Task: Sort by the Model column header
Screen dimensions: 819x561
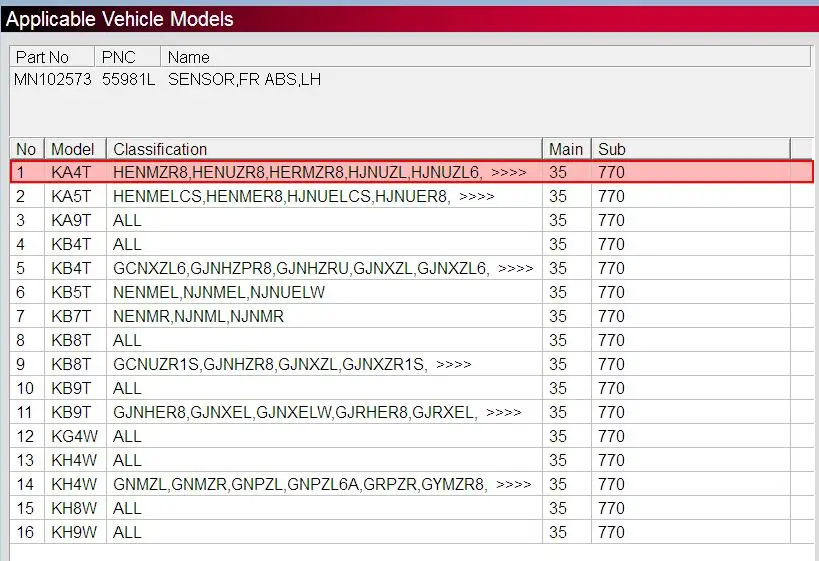Action: click(76, 149)
